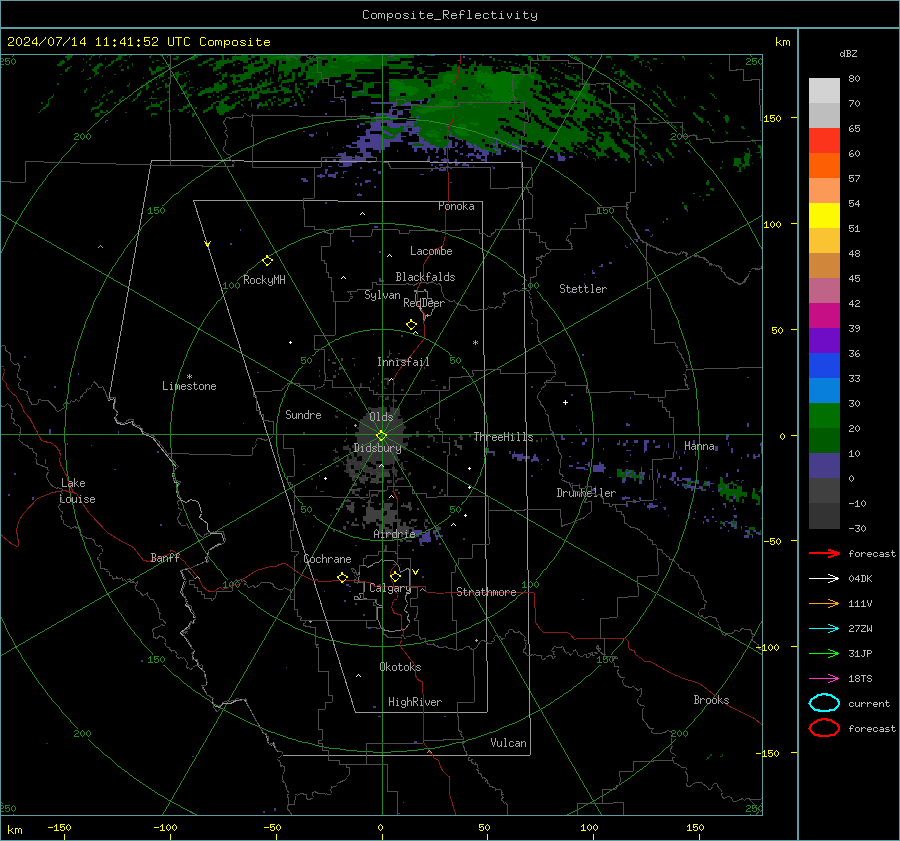Click the cyan 27ZW arrow legend icon
This screenshot has width=900, height=841.
click(824, 629)
